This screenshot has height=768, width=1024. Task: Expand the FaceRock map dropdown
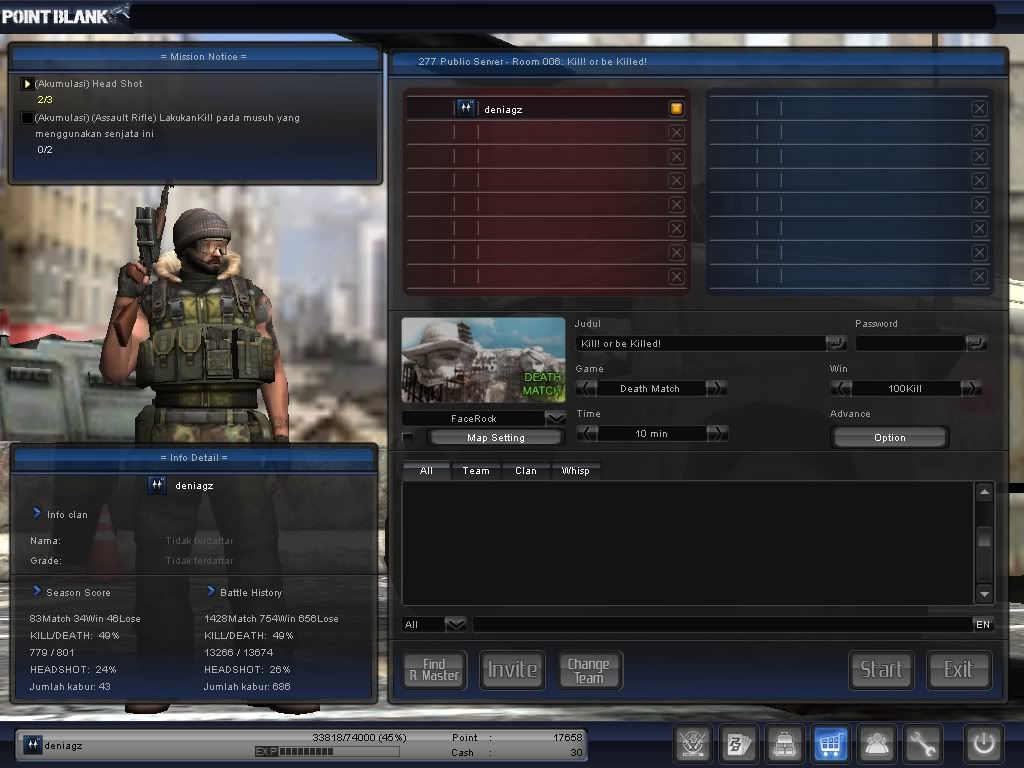click(x=555, y=419)
